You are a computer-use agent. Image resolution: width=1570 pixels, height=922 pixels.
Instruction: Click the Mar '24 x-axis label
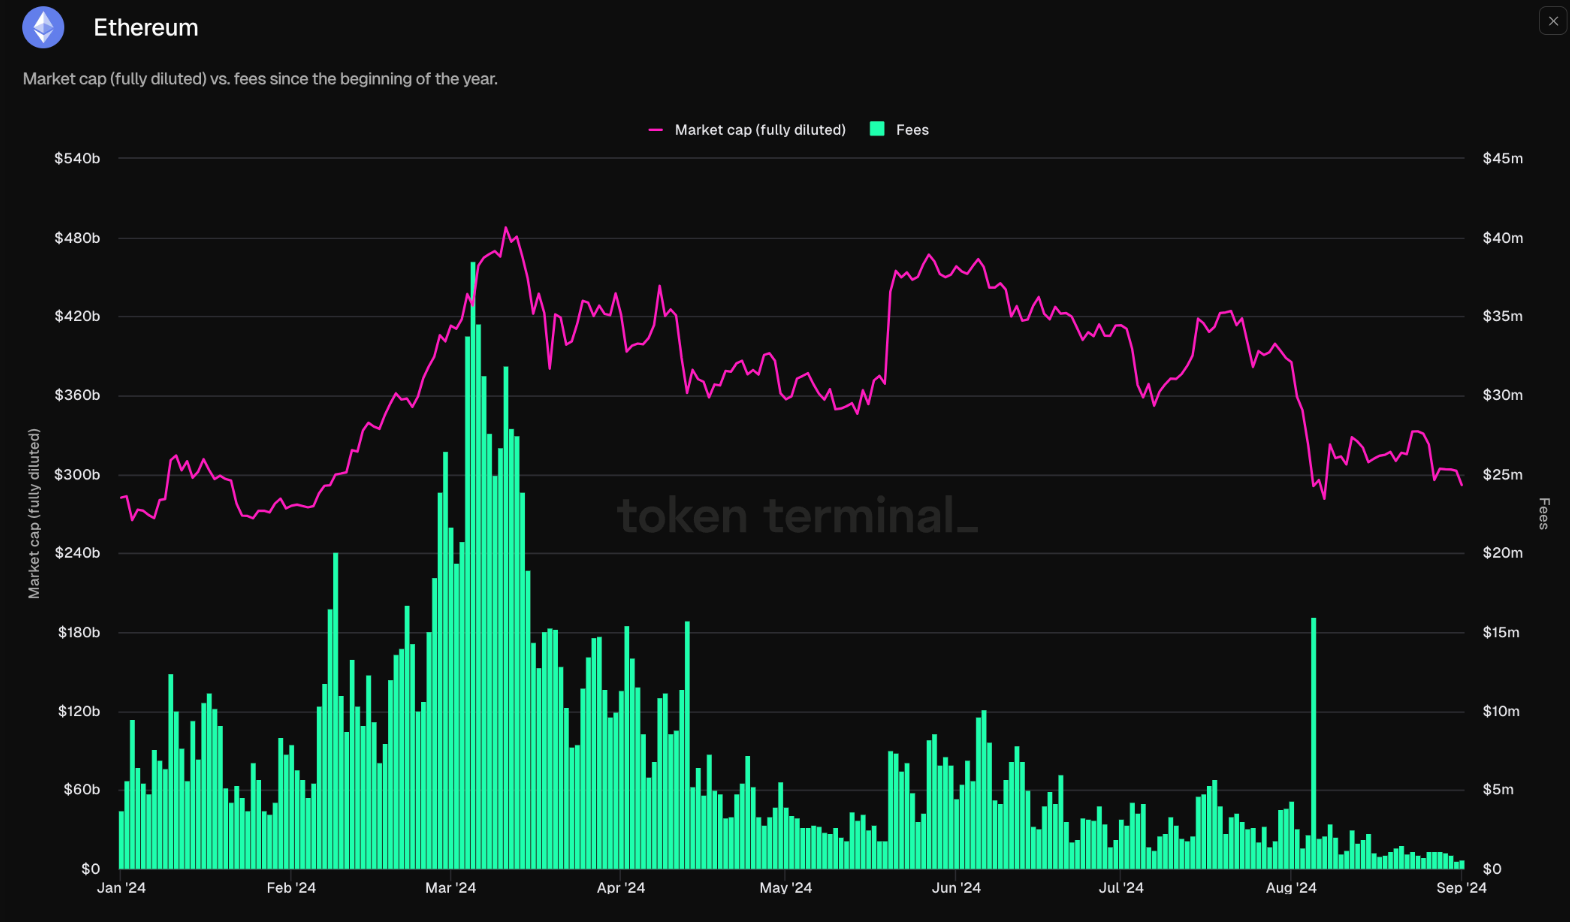pos(451,888)
